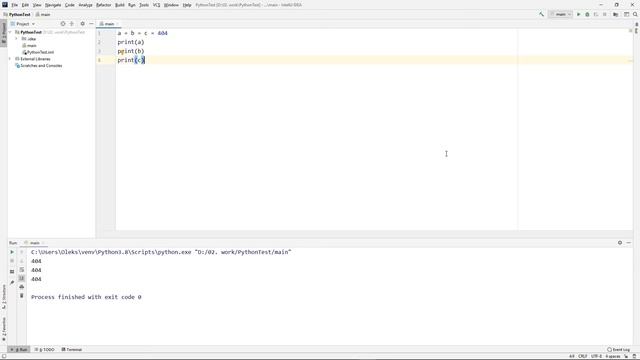Viewport: 640px width, 360px height.
Task: Click the up arrow in the Run panel toolbar
Action: click(x=22, y=252)
